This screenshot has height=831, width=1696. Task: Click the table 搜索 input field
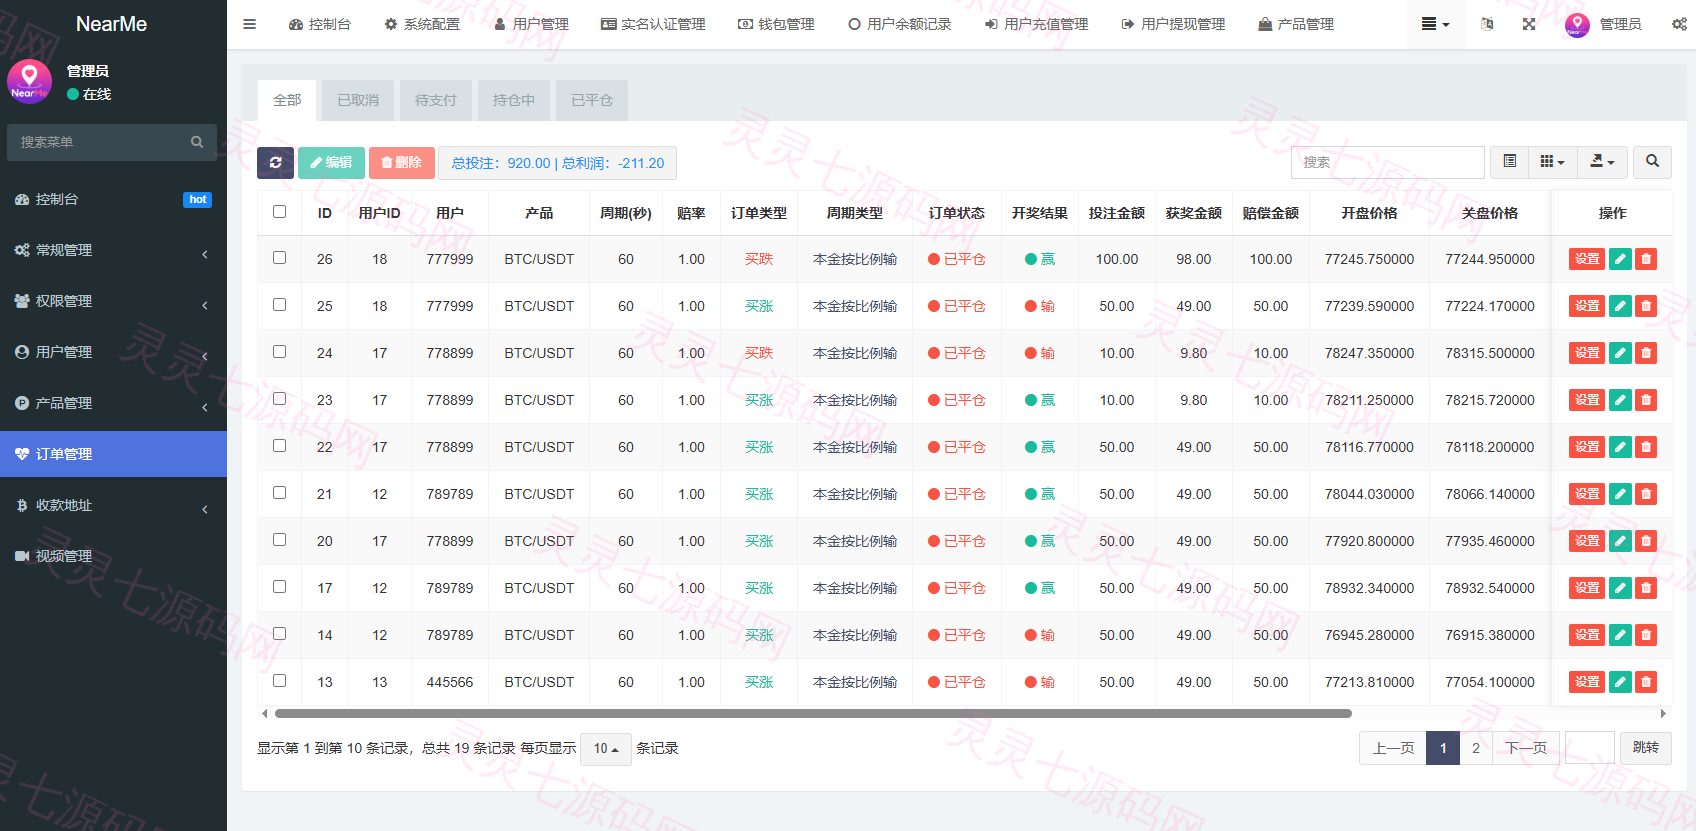pos(1388,162)
